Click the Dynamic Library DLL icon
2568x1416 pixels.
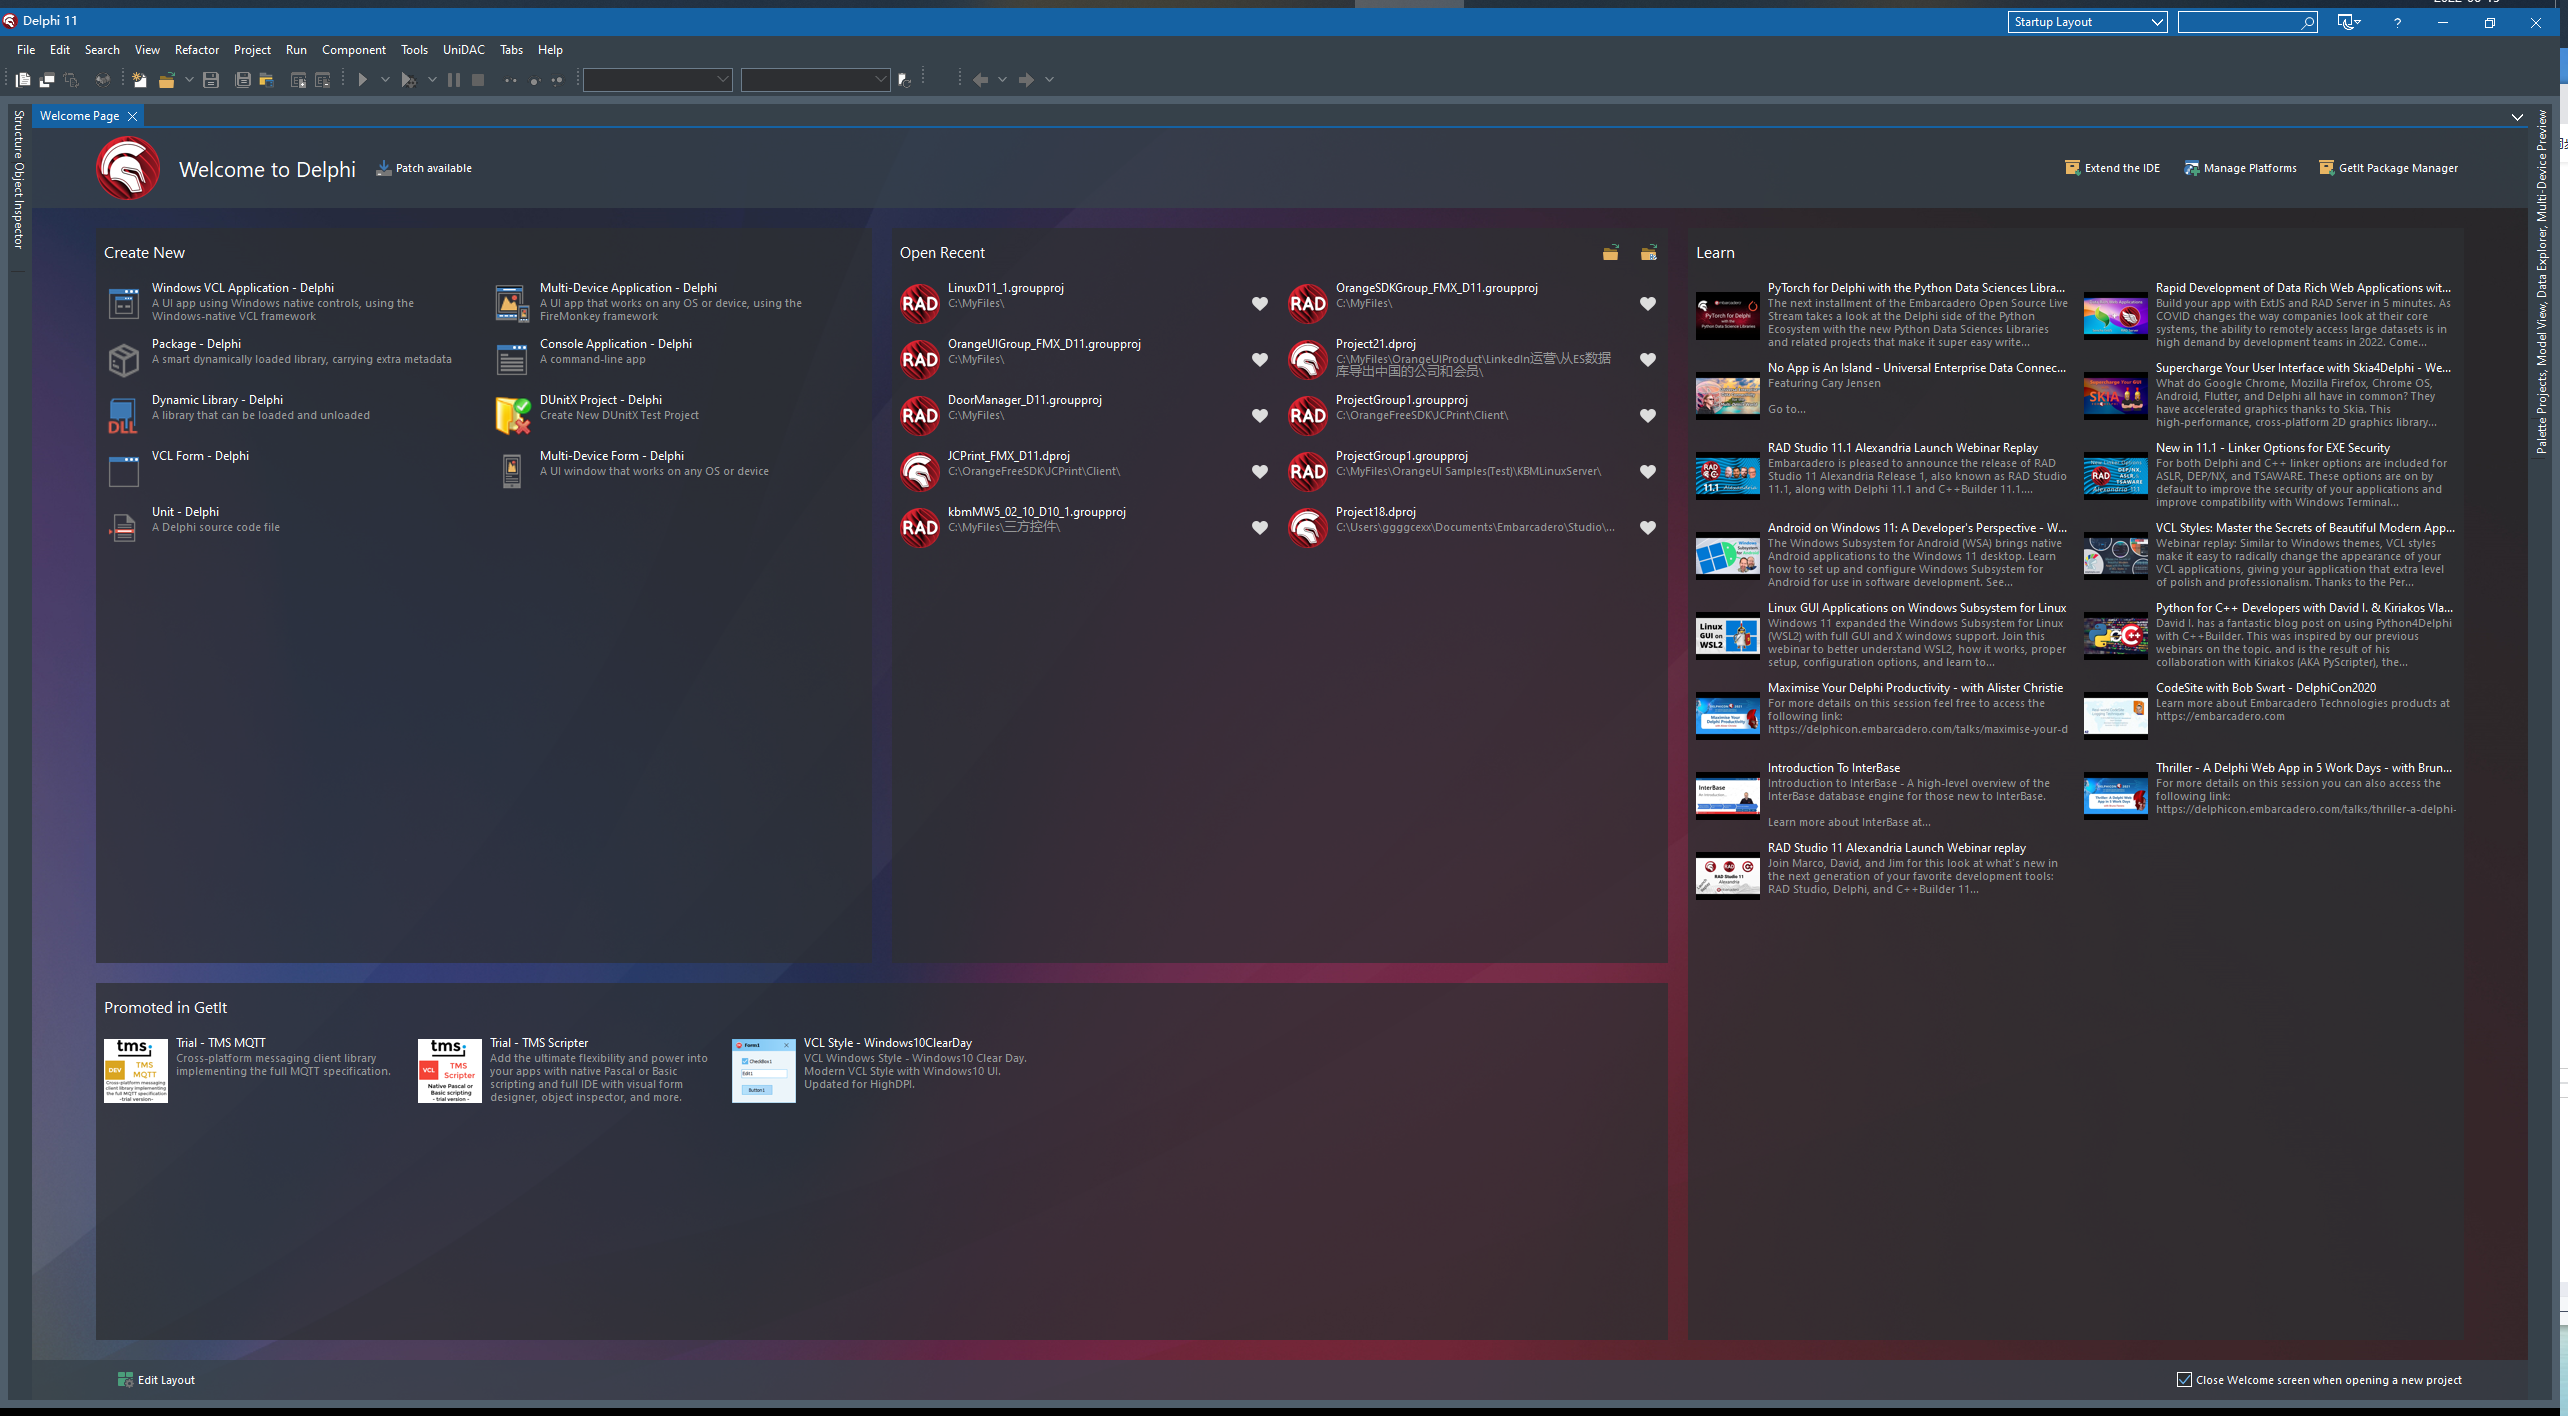(123, 415)
